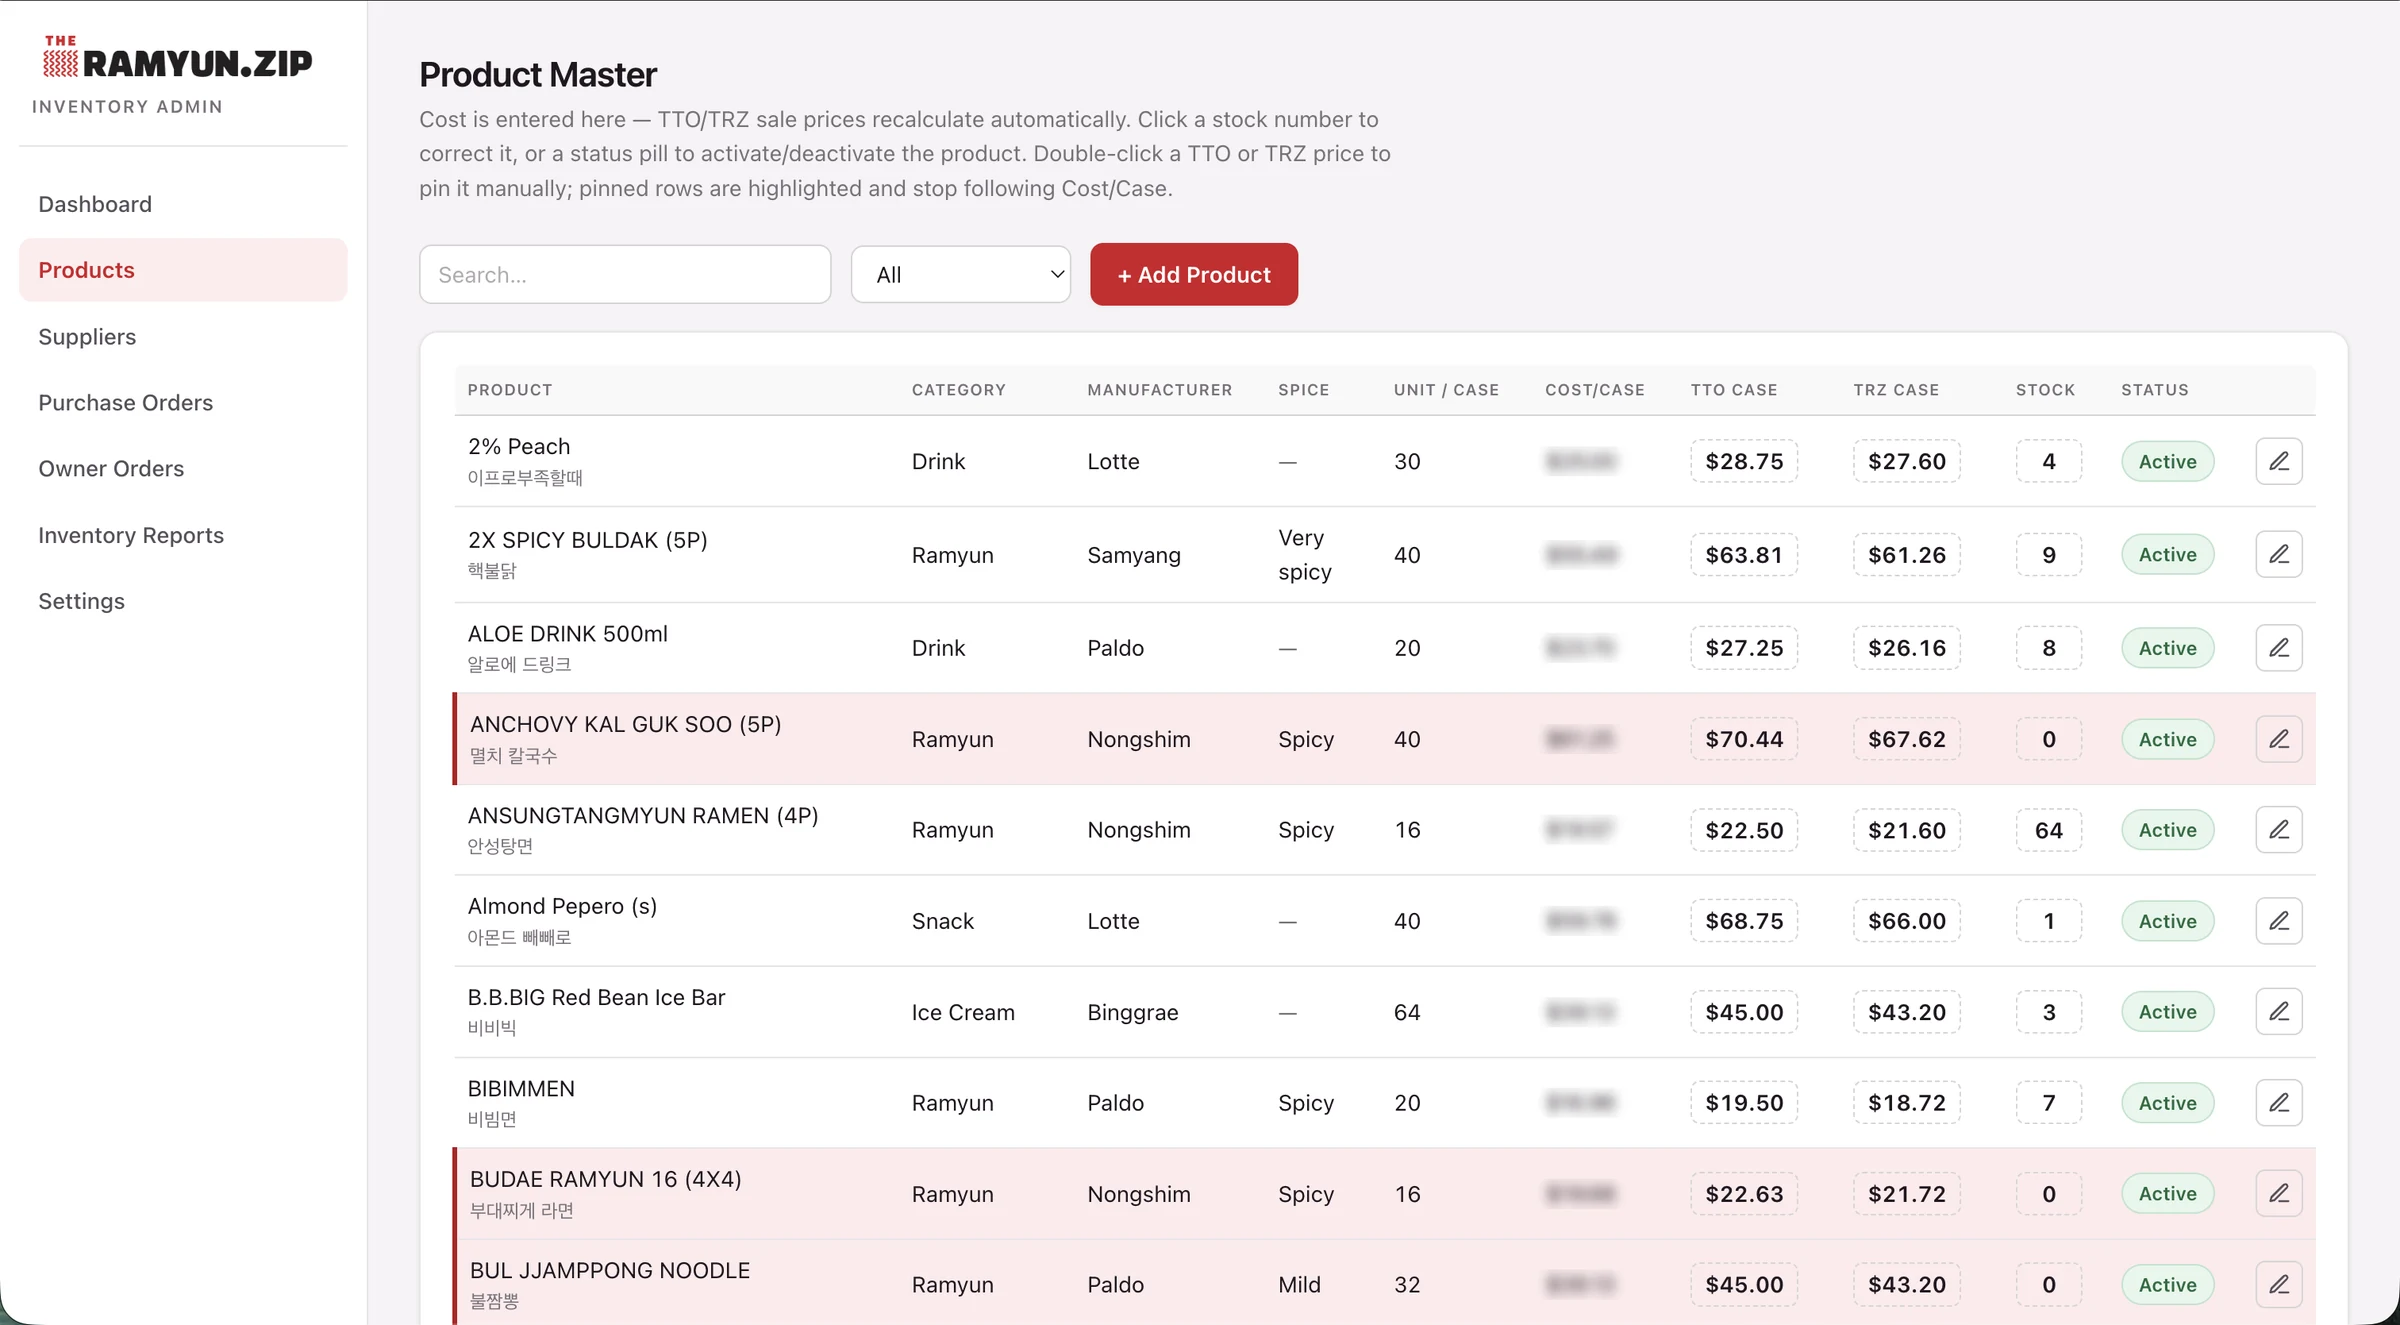The height and width of the screenshot is (1325, 2400).
Task: Open Purchase Orders section
Action: [183, 403]
